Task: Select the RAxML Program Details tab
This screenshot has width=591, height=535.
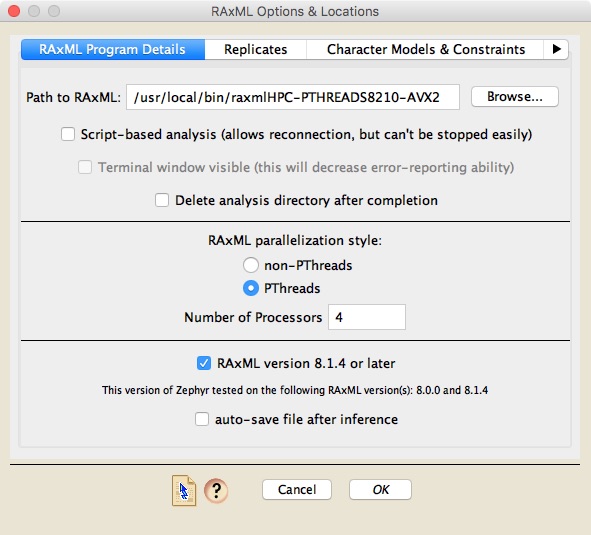Action: point(113,49)
